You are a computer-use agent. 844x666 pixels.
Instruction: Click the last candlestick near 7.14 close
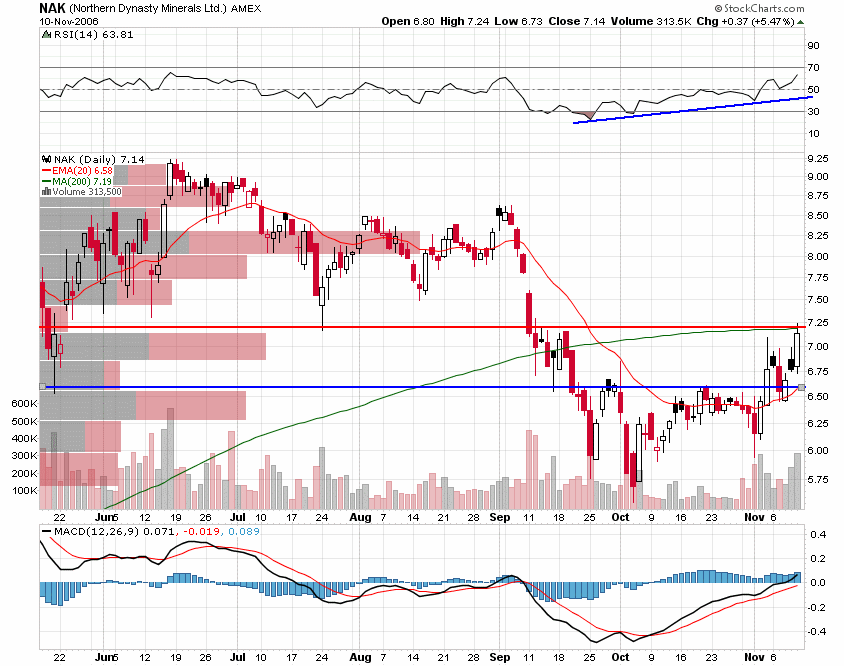[797, 350]
